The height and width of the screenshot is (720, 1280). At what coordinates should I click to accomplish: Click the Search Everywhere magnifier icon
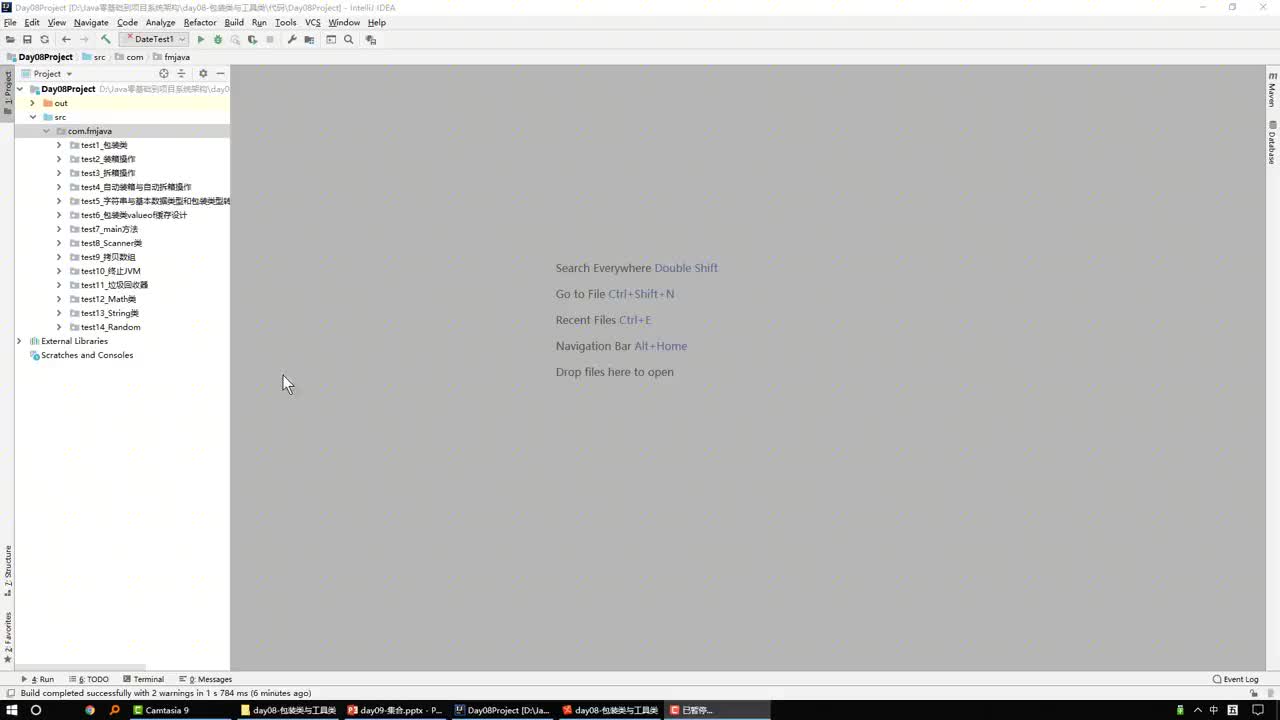point(348,40)
